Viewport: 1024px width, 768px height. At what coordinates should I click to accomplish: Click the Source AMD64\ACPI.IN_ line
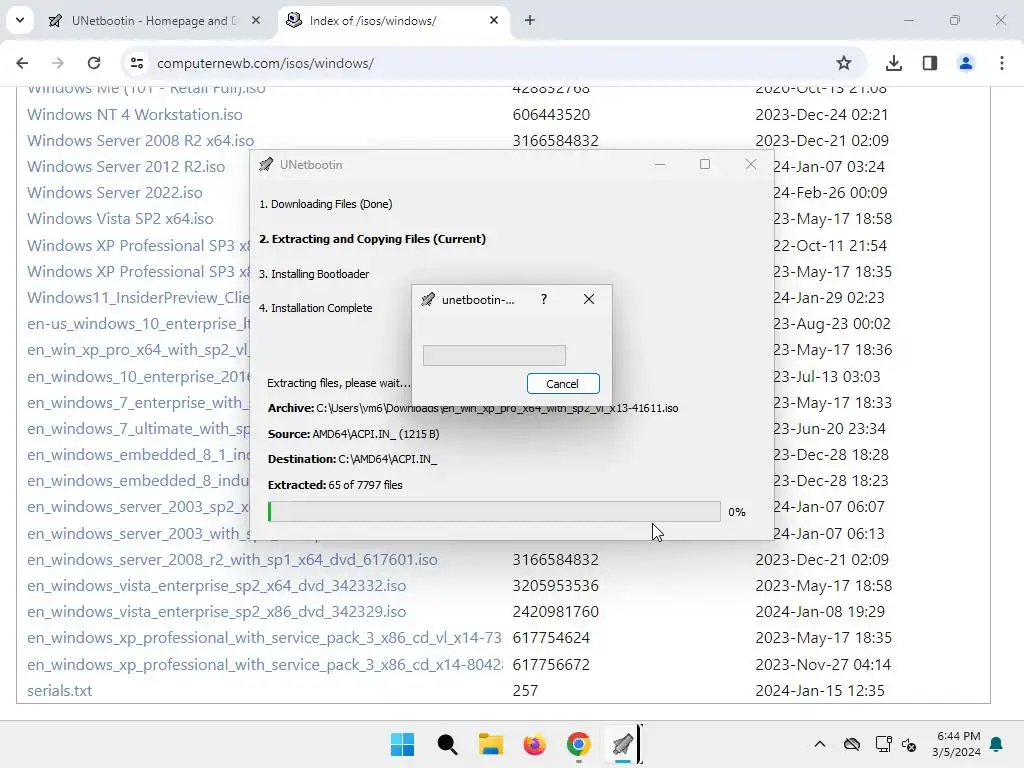click(353, 434)
